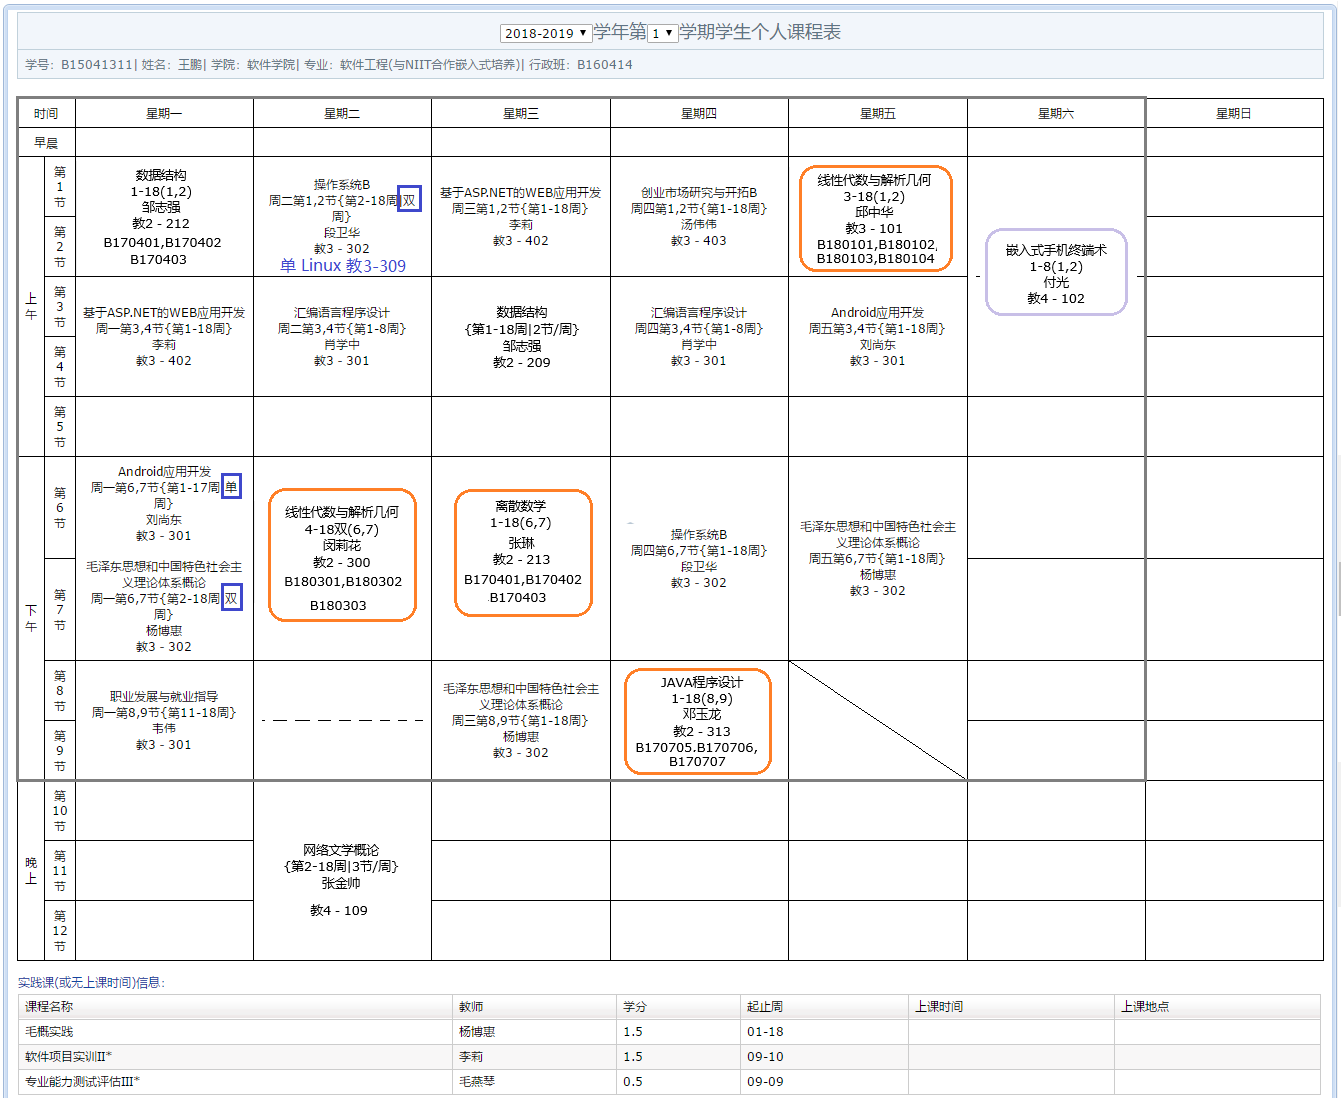Click the 上午 period label

coord(31,306)
